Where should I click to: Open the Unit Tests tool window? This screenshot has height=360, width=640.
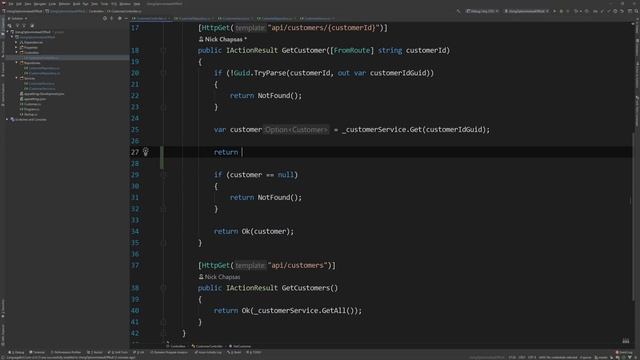click(x=118, y=352)
